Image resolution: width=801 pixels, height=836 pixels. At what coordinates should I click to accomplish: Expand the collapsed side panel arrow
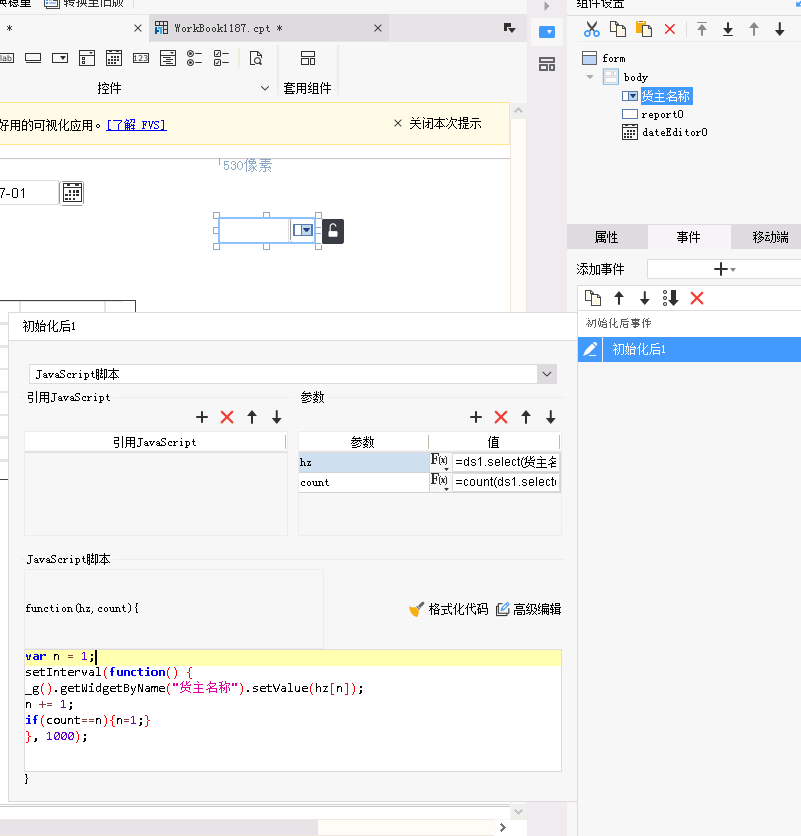(547, 6)
